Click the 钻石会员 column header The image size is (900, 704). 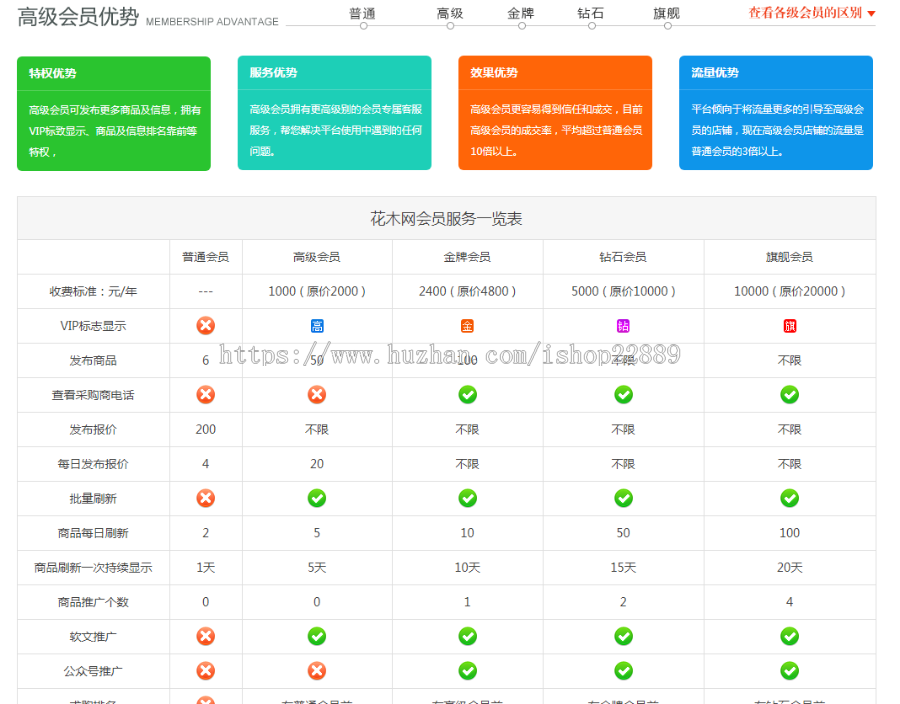coord(623,257)
